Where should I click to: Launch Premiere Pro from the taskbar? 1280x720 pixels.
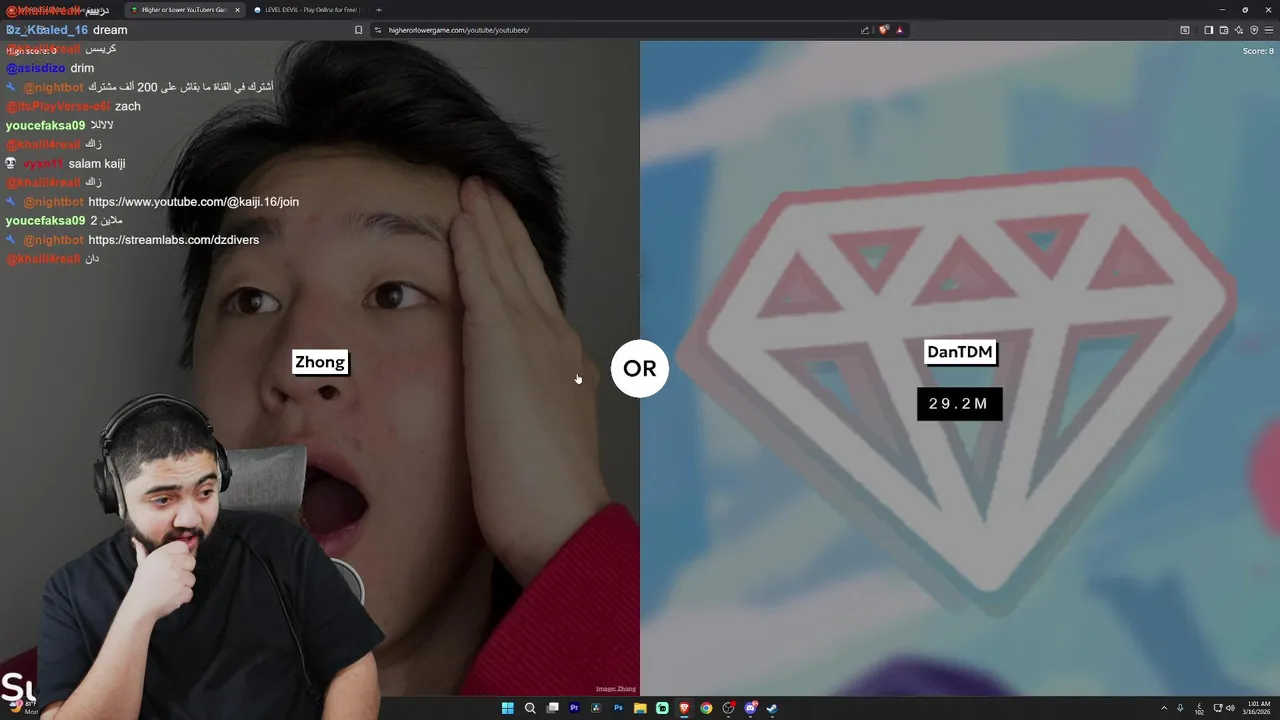click(574, 708)
